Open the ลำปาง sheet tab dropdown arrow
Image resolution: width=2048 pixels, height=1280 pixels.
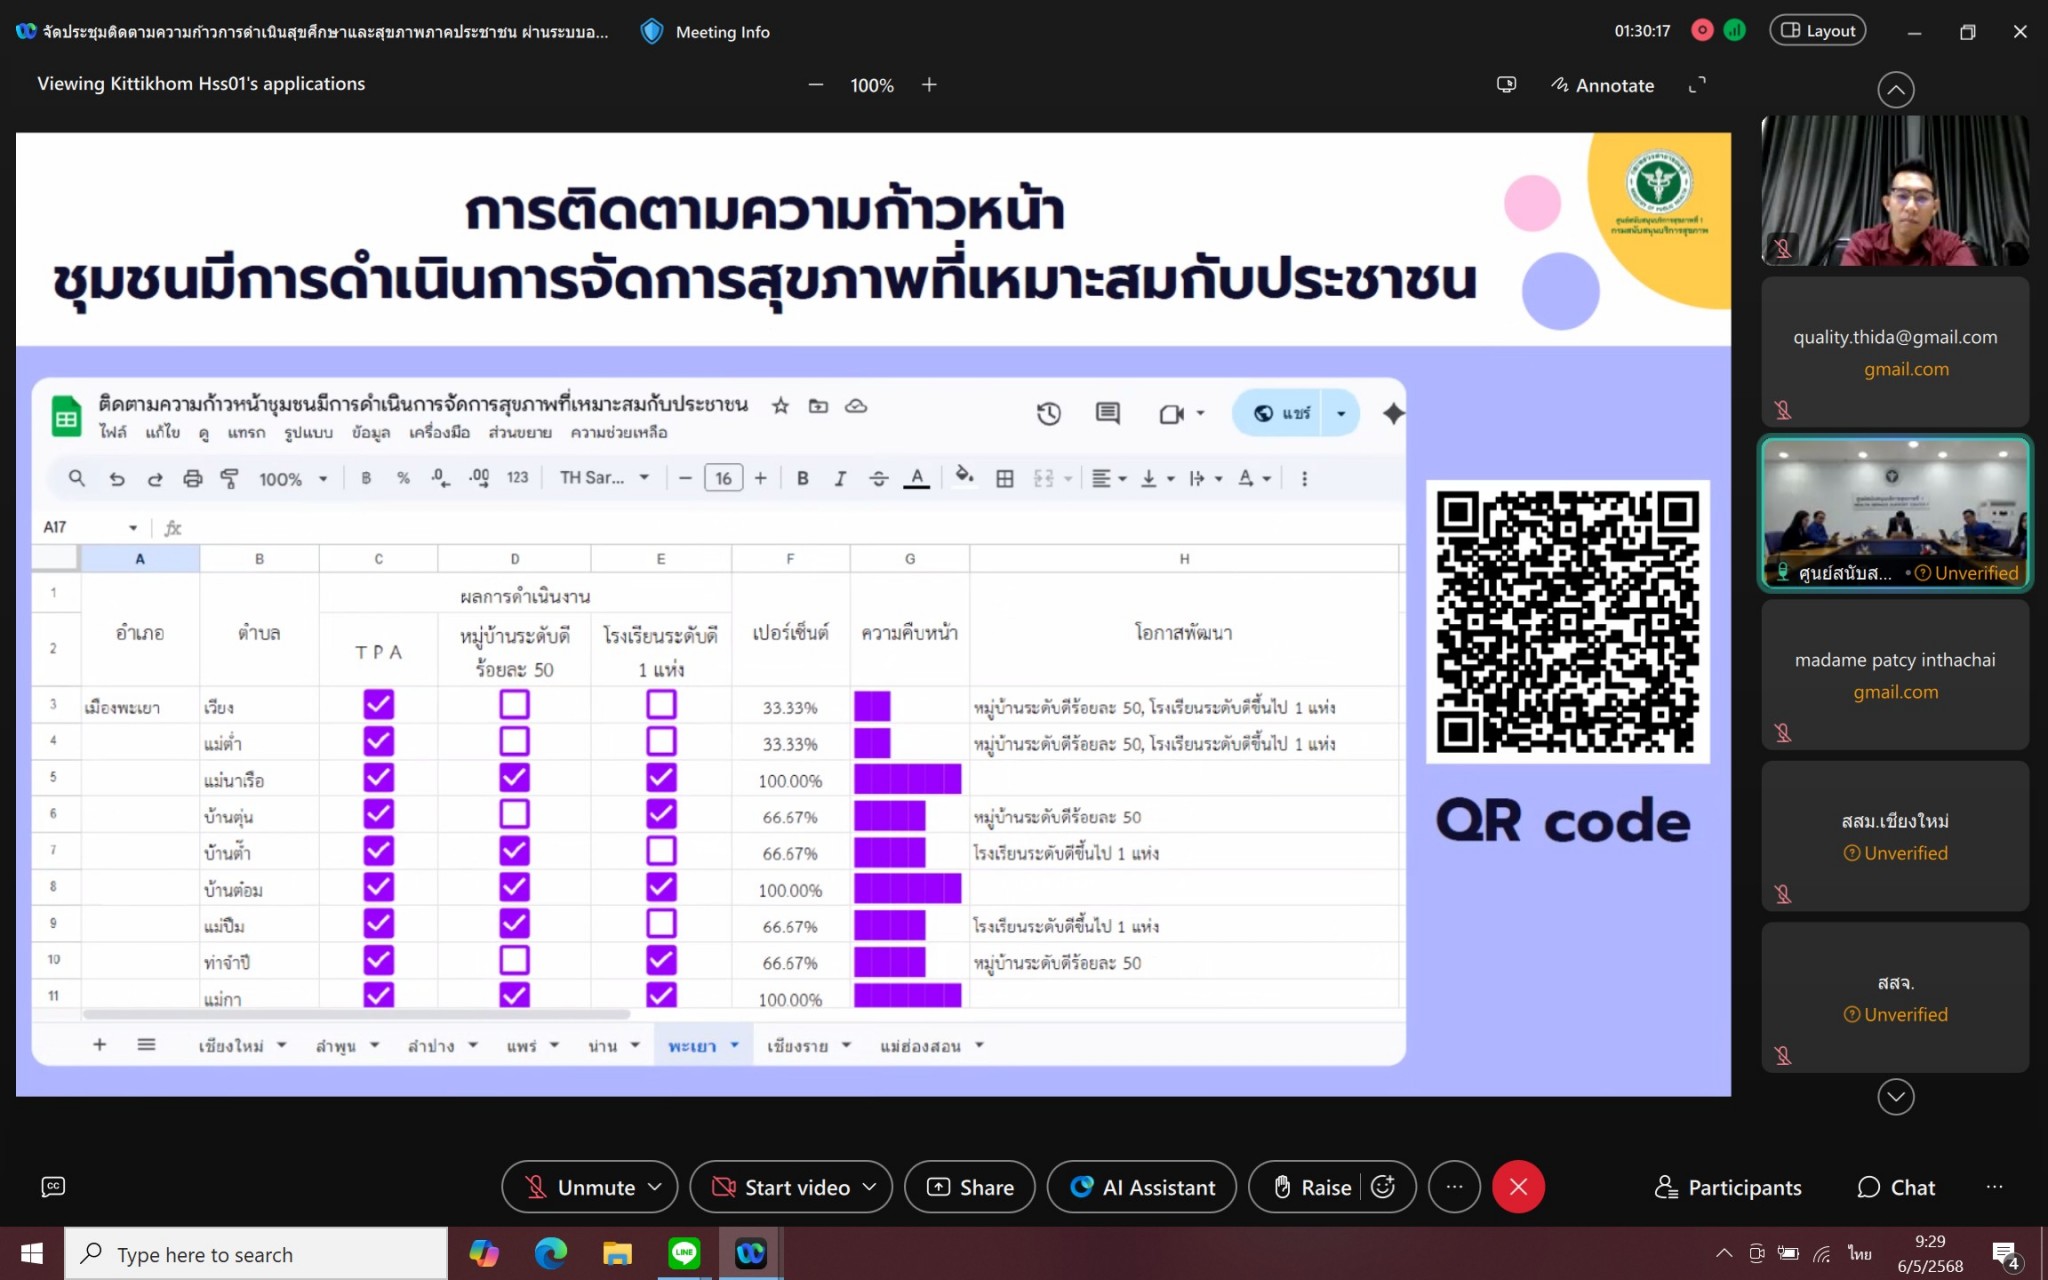click(473, 1045)
